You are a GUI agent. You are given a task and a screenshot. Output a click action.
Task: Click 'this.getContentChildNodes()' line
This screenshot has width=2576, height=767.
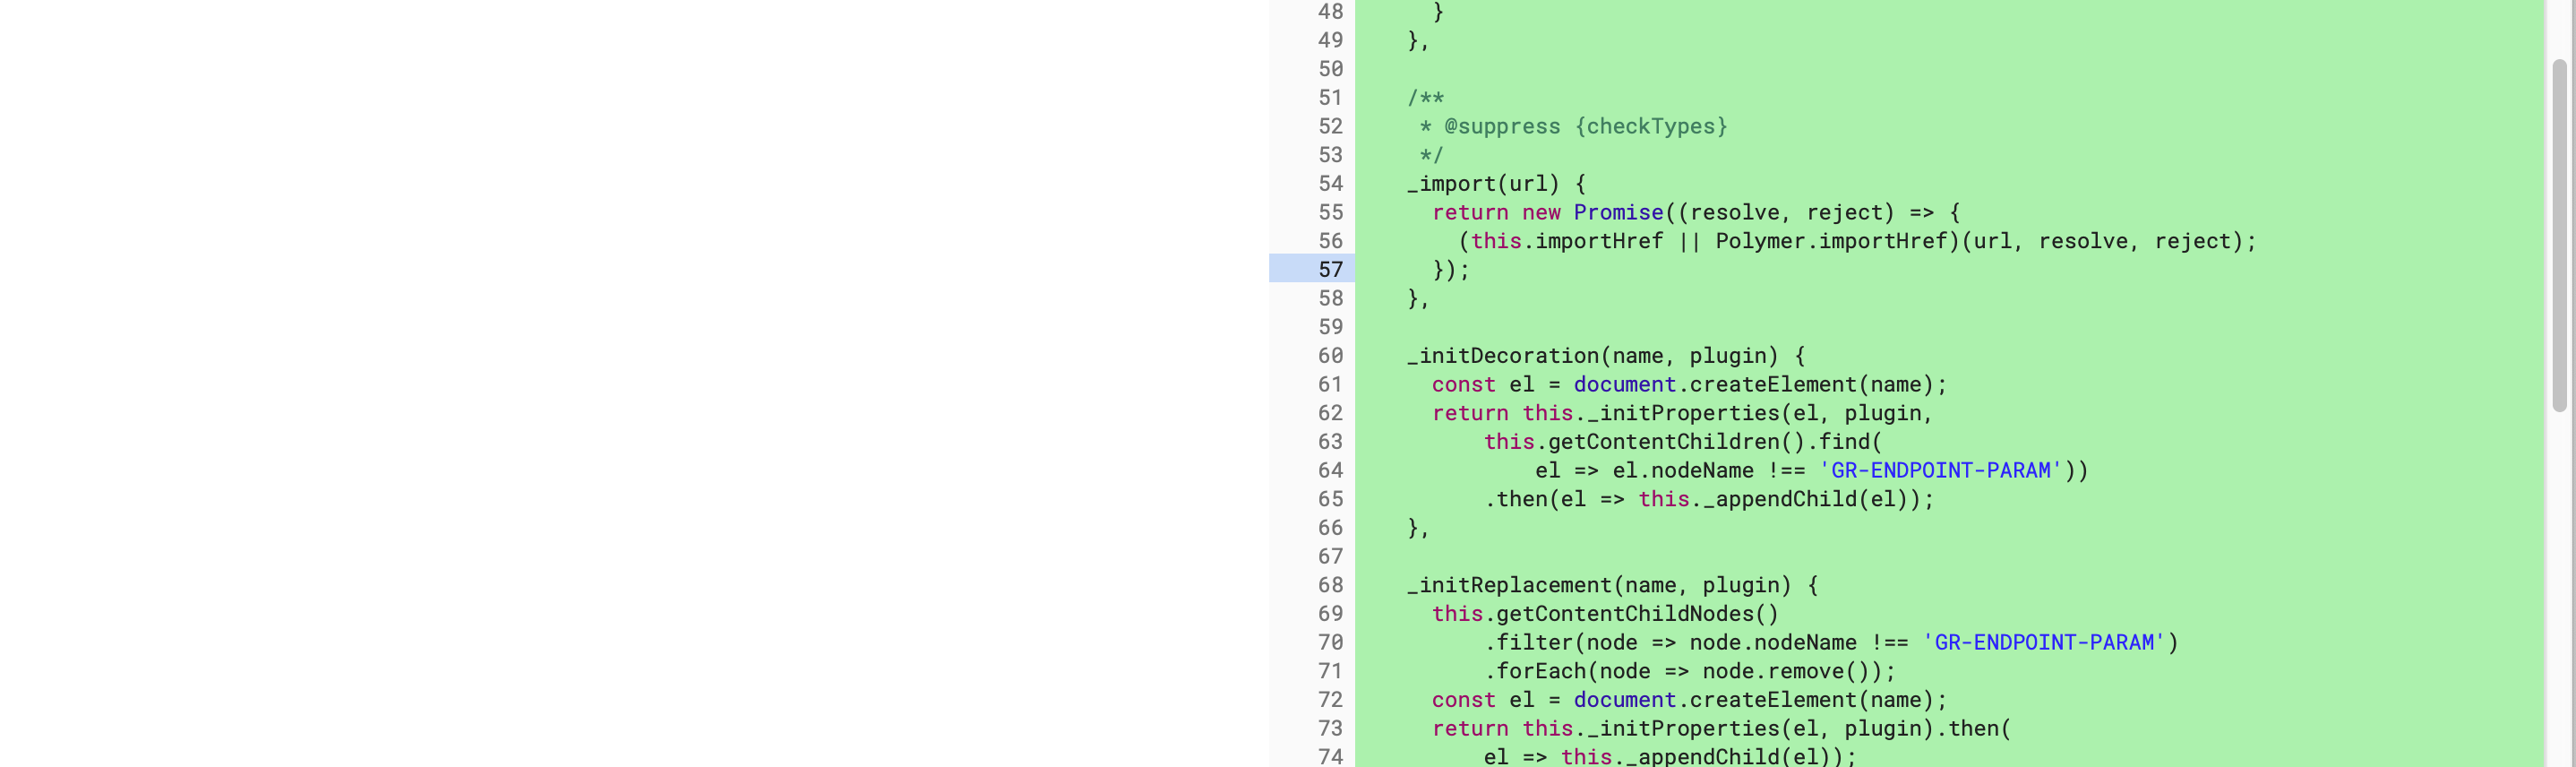pyautogui.click(x=1606, y=614)
